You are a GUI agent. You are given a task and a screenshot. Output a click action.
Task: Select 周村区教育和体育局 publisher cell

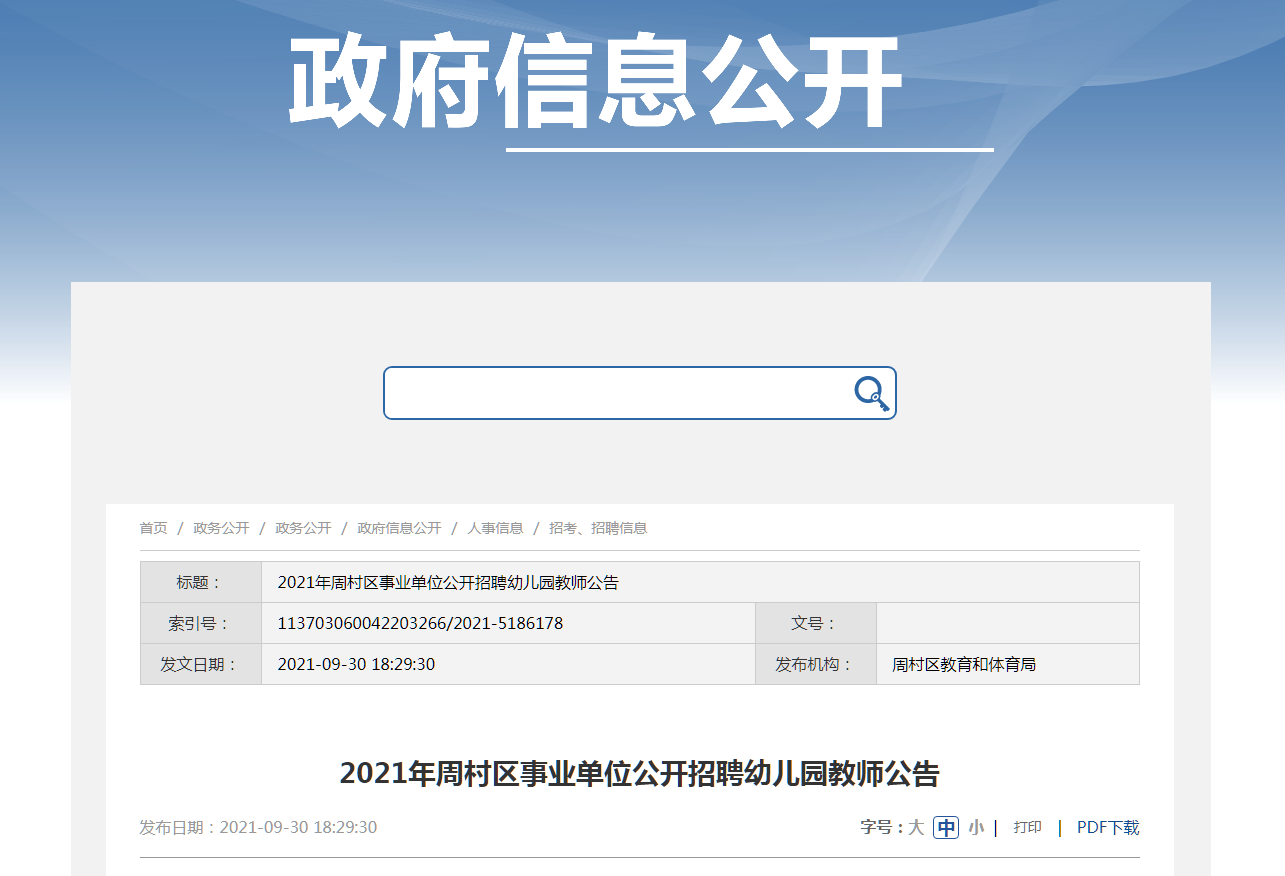[1008, 664]
